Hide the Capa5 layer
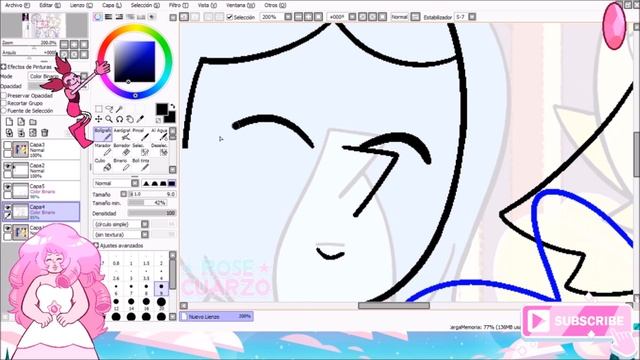 point(7,187)
